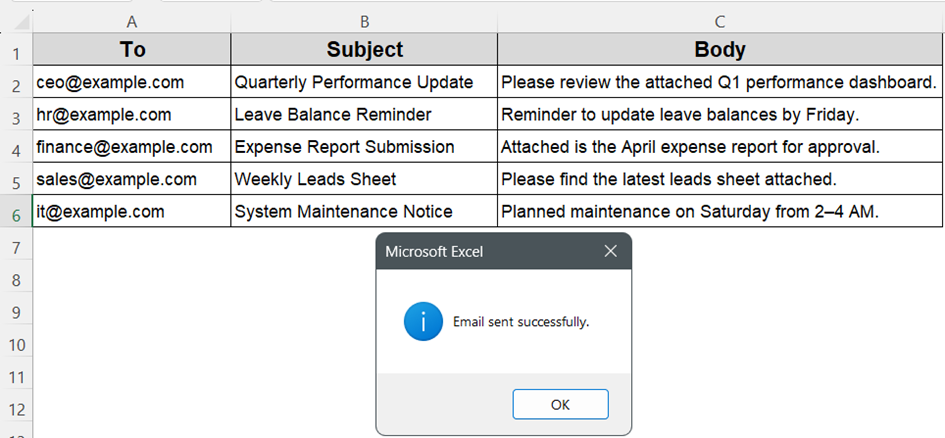This screenshot has height=438, width=945.
Task: Select the Weekly Leads Sheet cell
Action: [364, 179]
